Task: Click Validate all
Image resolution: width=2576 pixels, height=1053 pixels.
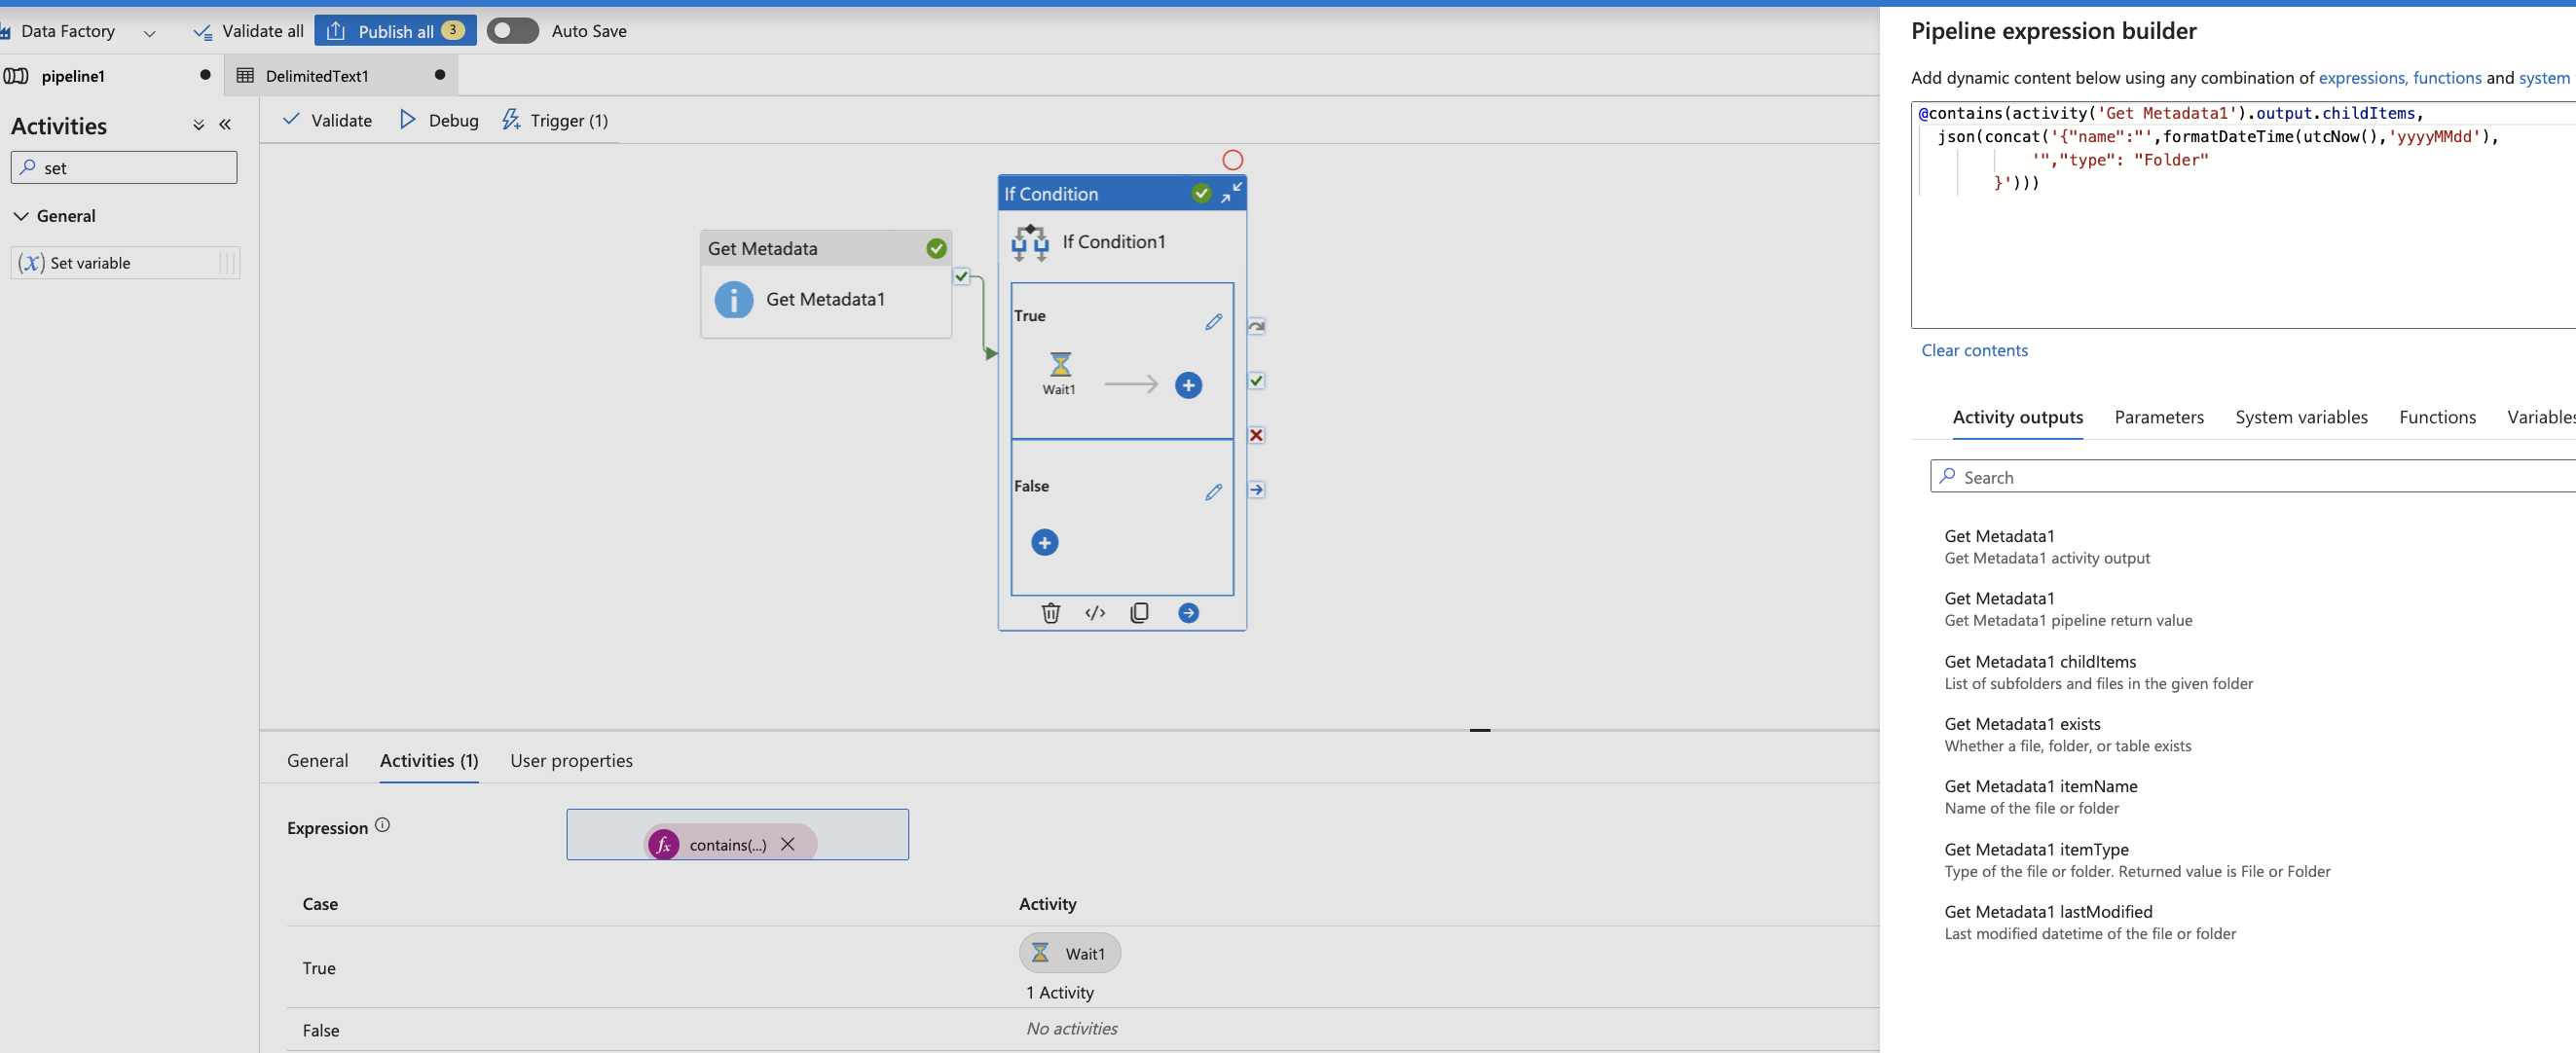Action: point(248,31)
